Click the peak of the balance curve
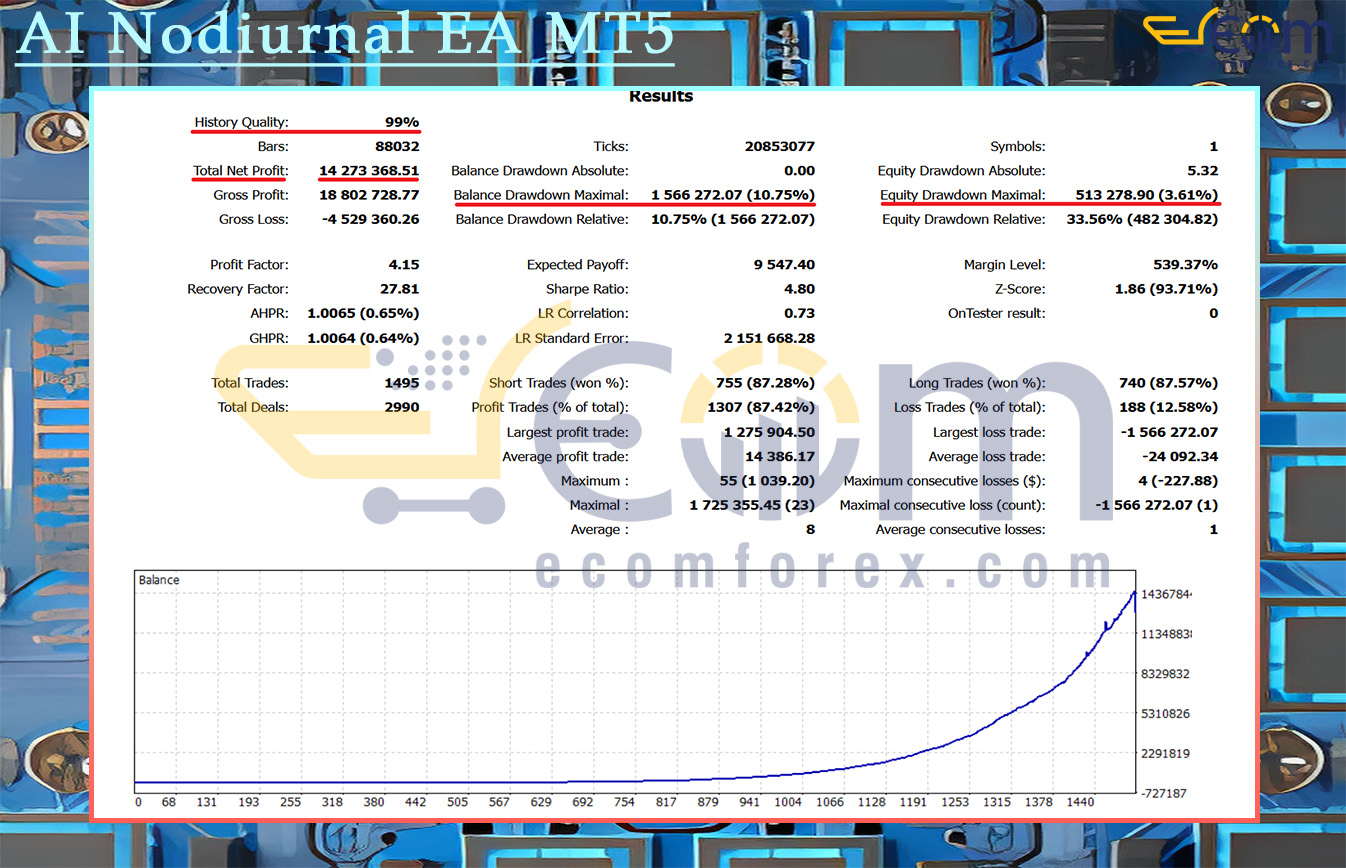This screenshot has width=1346, height=868. [x=1134, y=591]
